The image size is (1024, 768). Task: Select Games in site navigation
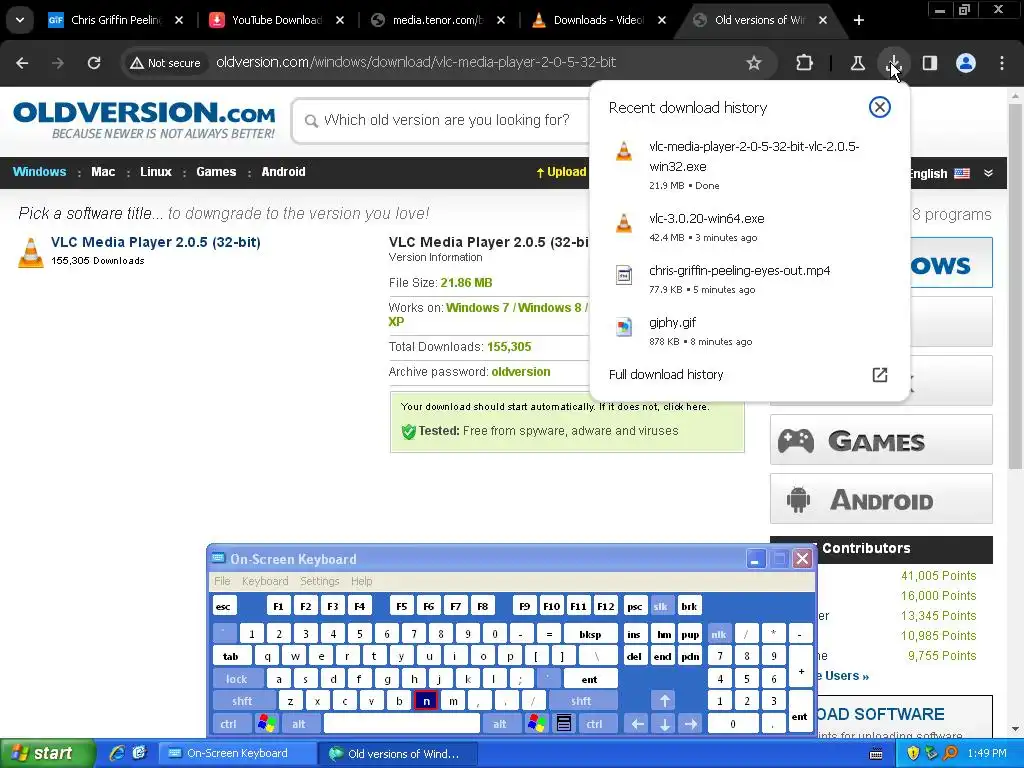point(216,172)
